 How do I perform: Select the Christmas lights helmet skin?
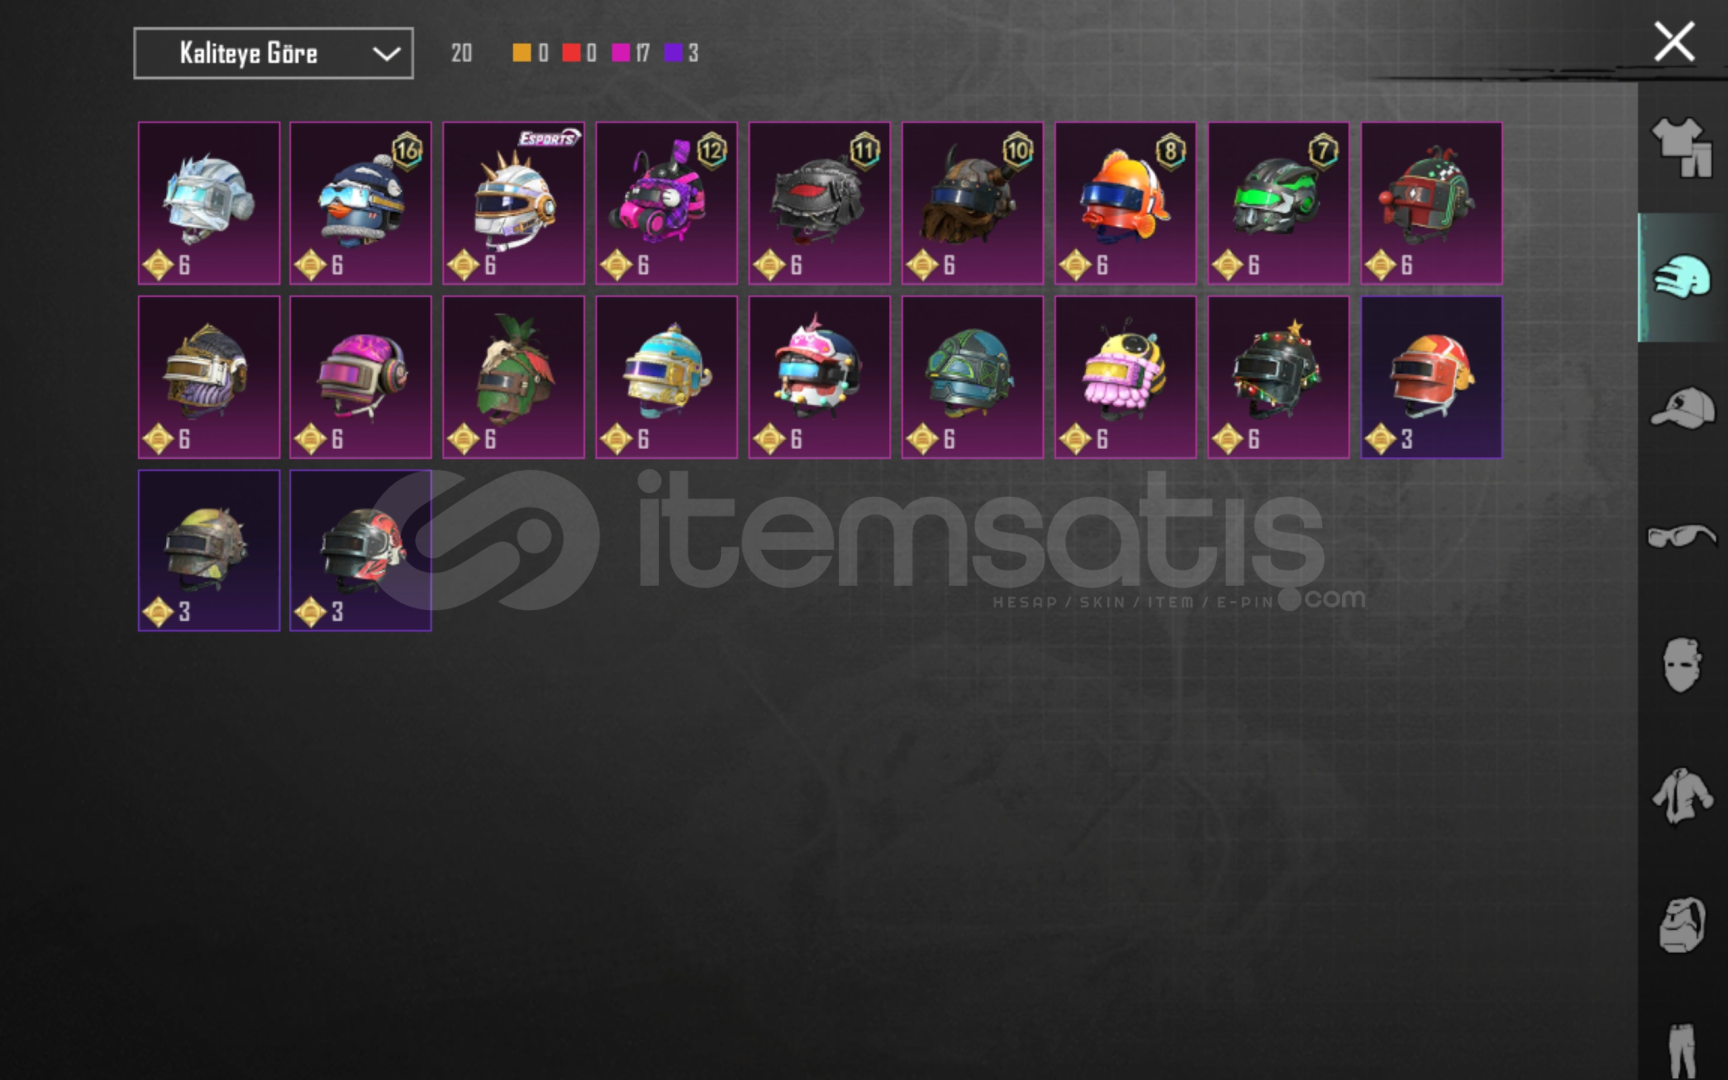1278,377
